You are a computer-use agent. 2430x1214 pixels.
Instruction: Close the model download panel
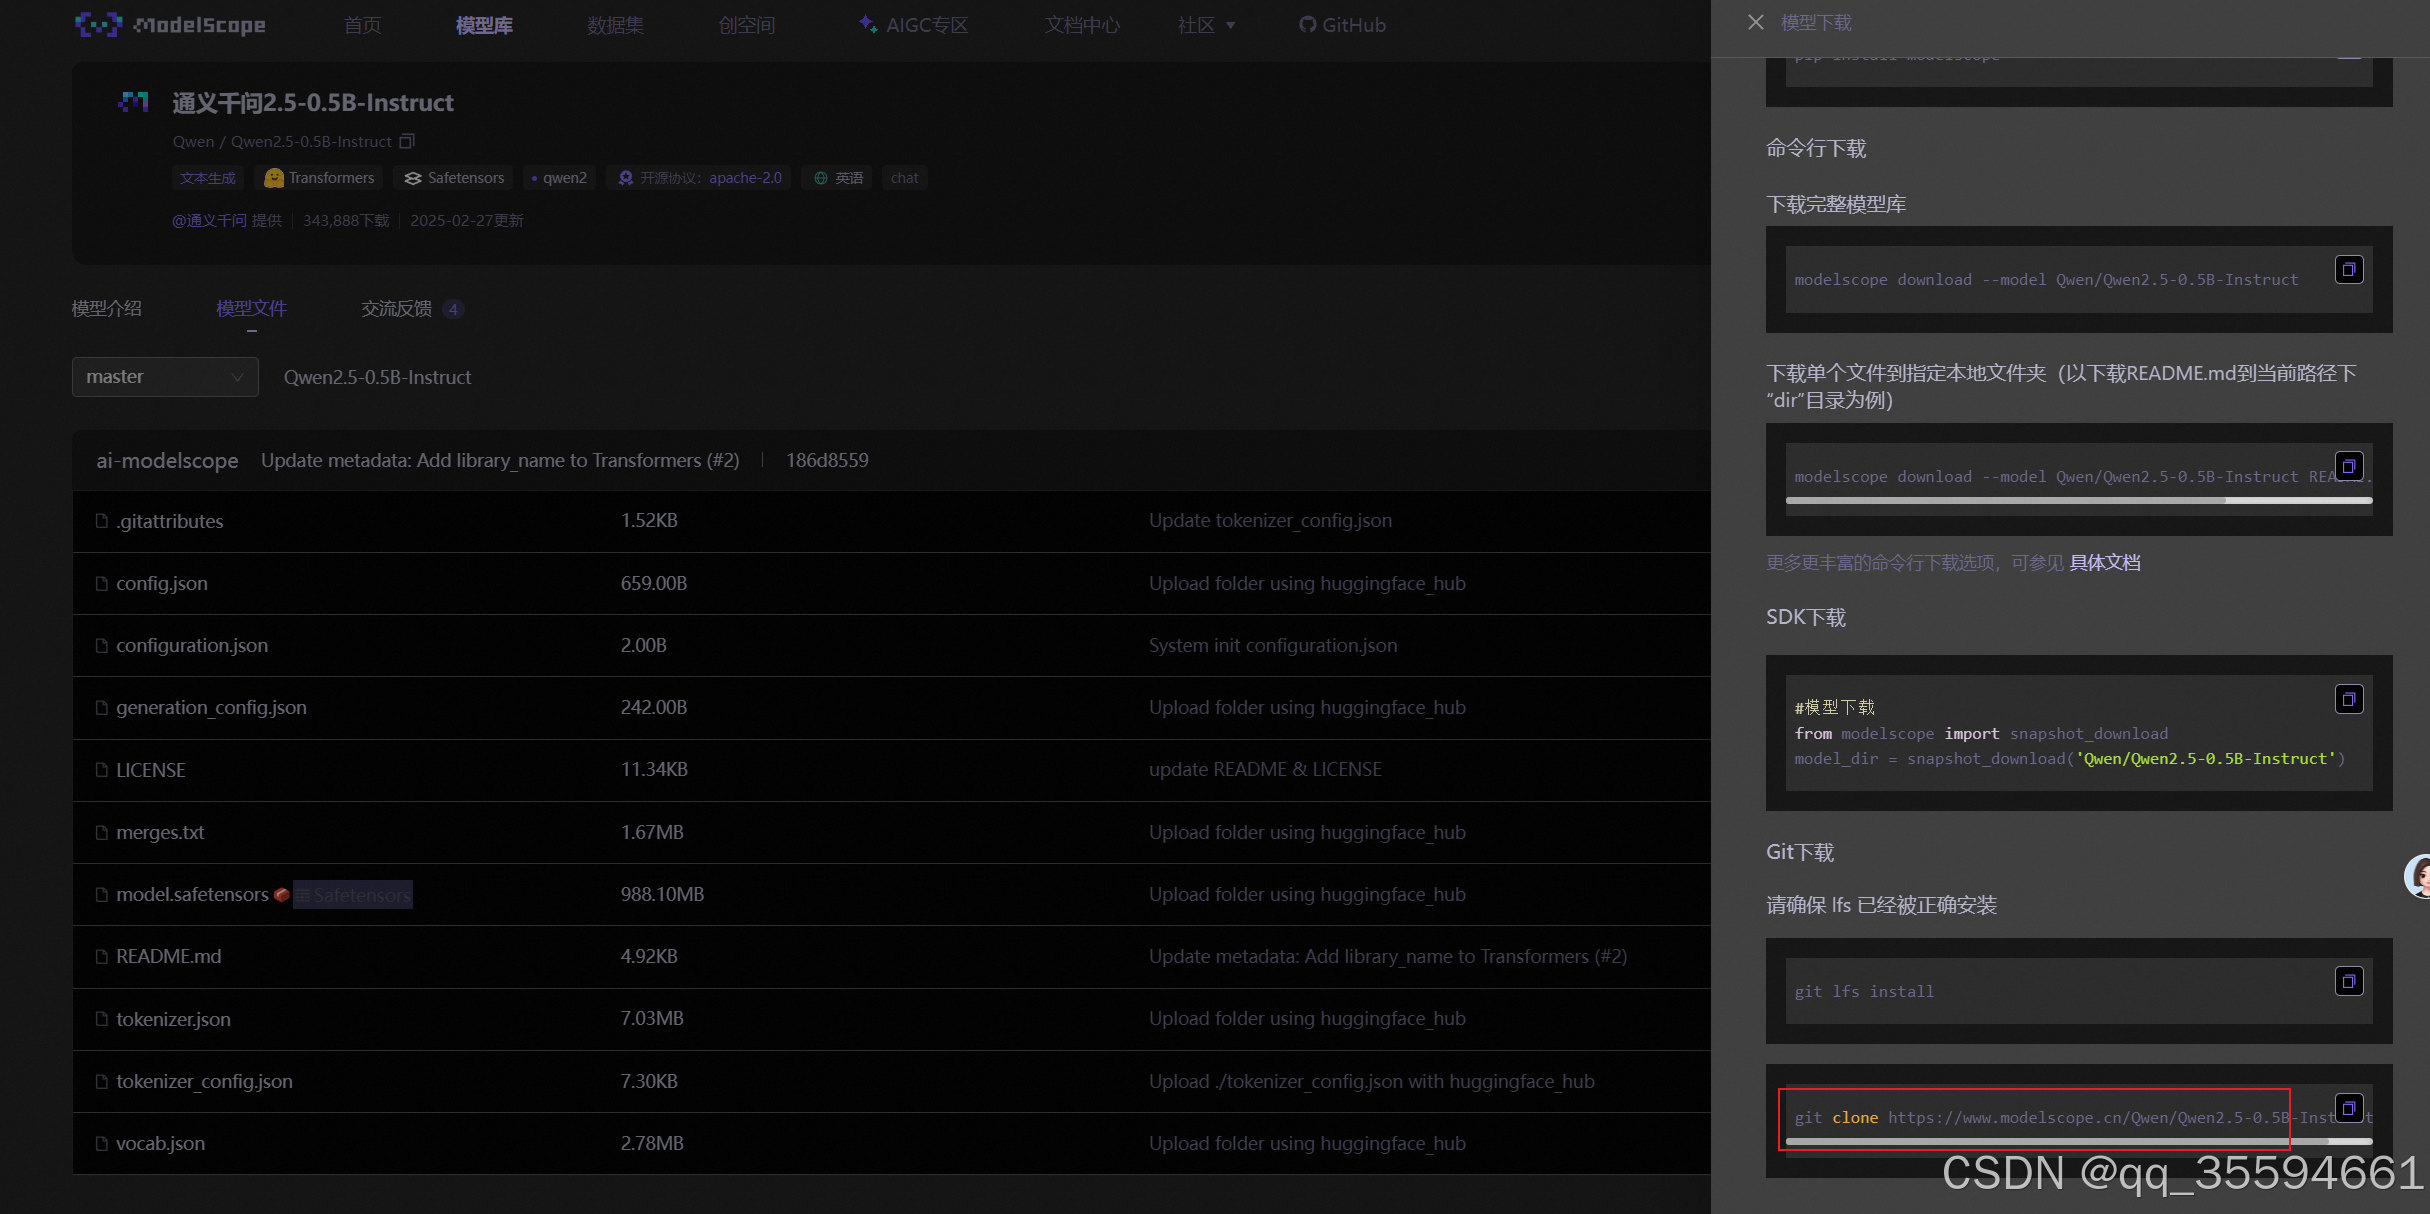pyautogui.click(x=1756, y=22)
